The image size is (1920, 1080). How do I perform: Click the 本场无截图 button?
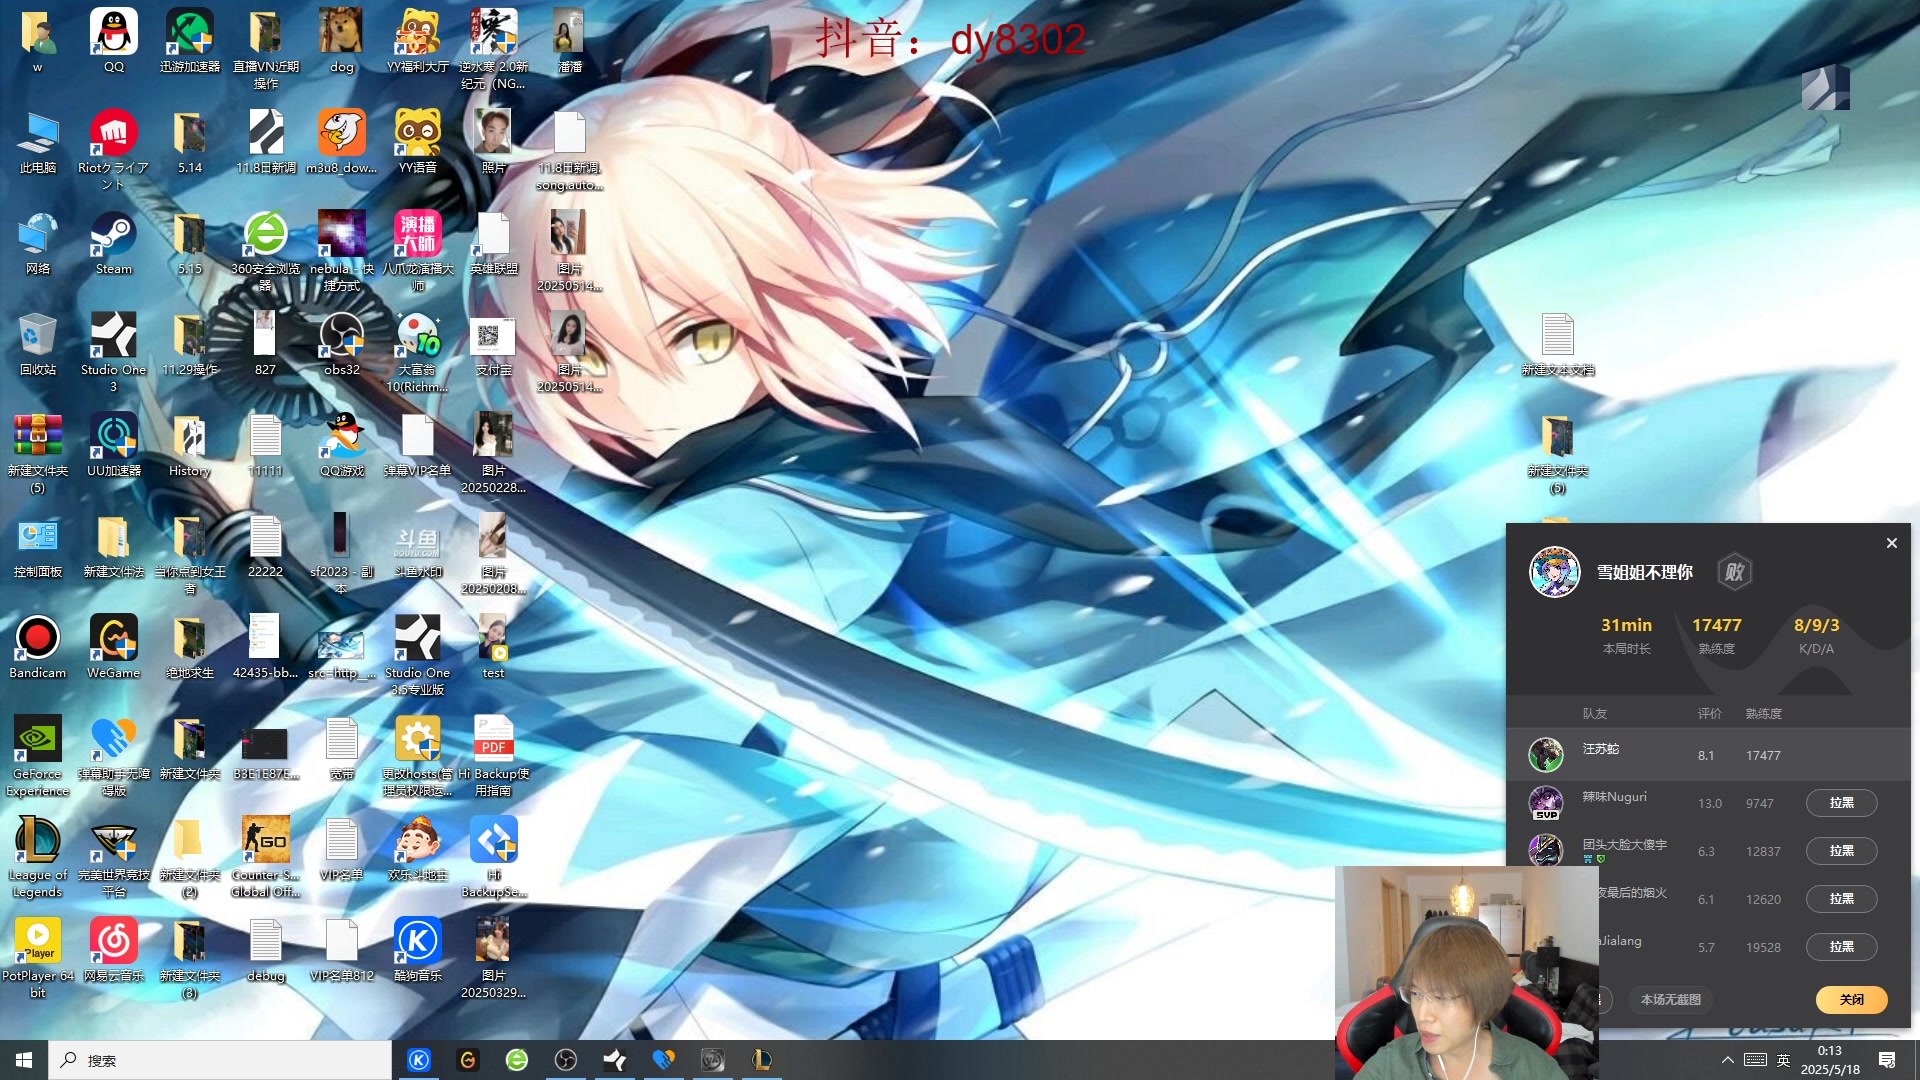click(x=1670, y=1000)
